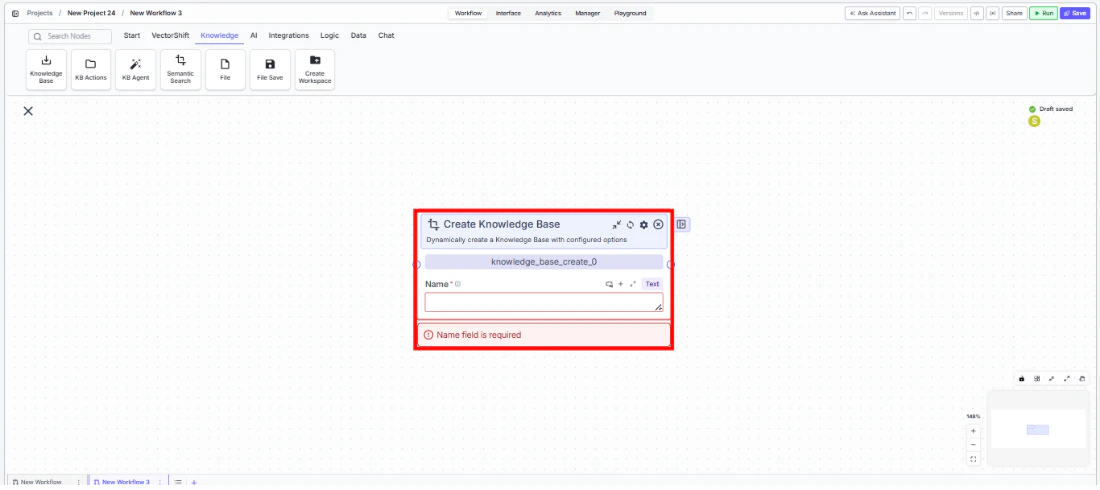Click the expand arrows icon above minimap

[x=1067, y=378]
